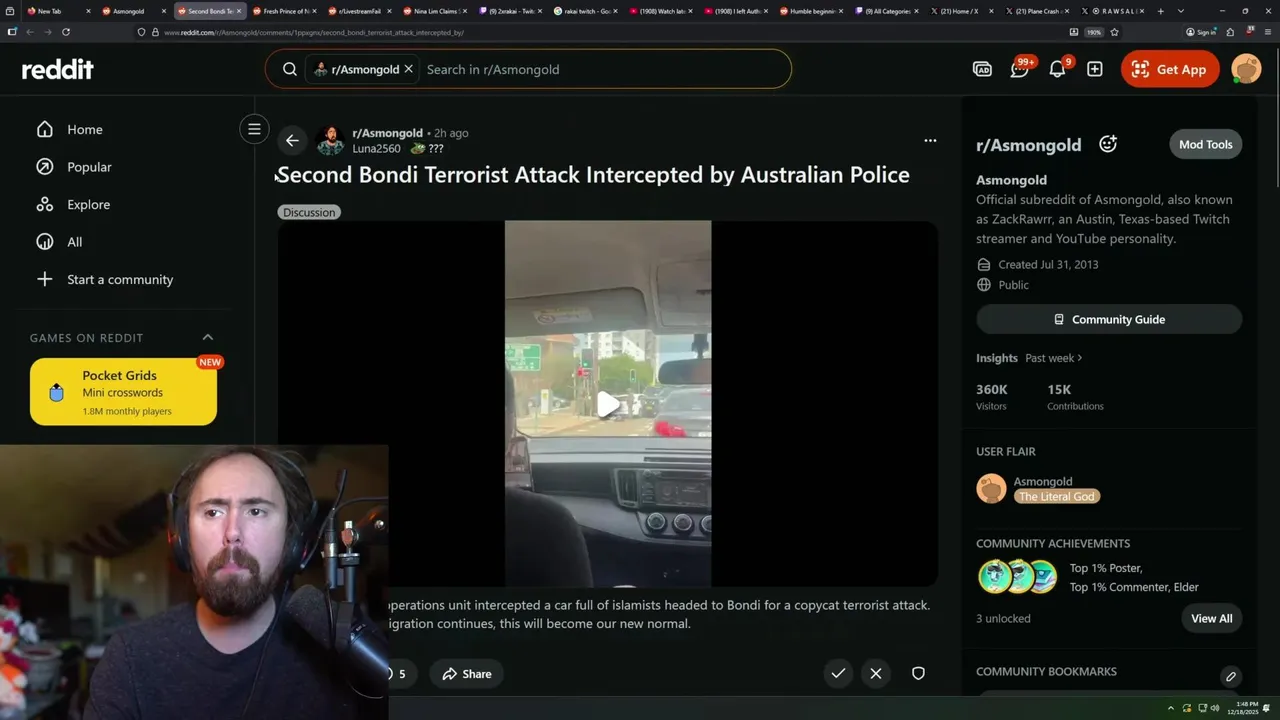Click the Discussion flair tag
Viewport: 1280px width, 720px height.
click(309, 212)
